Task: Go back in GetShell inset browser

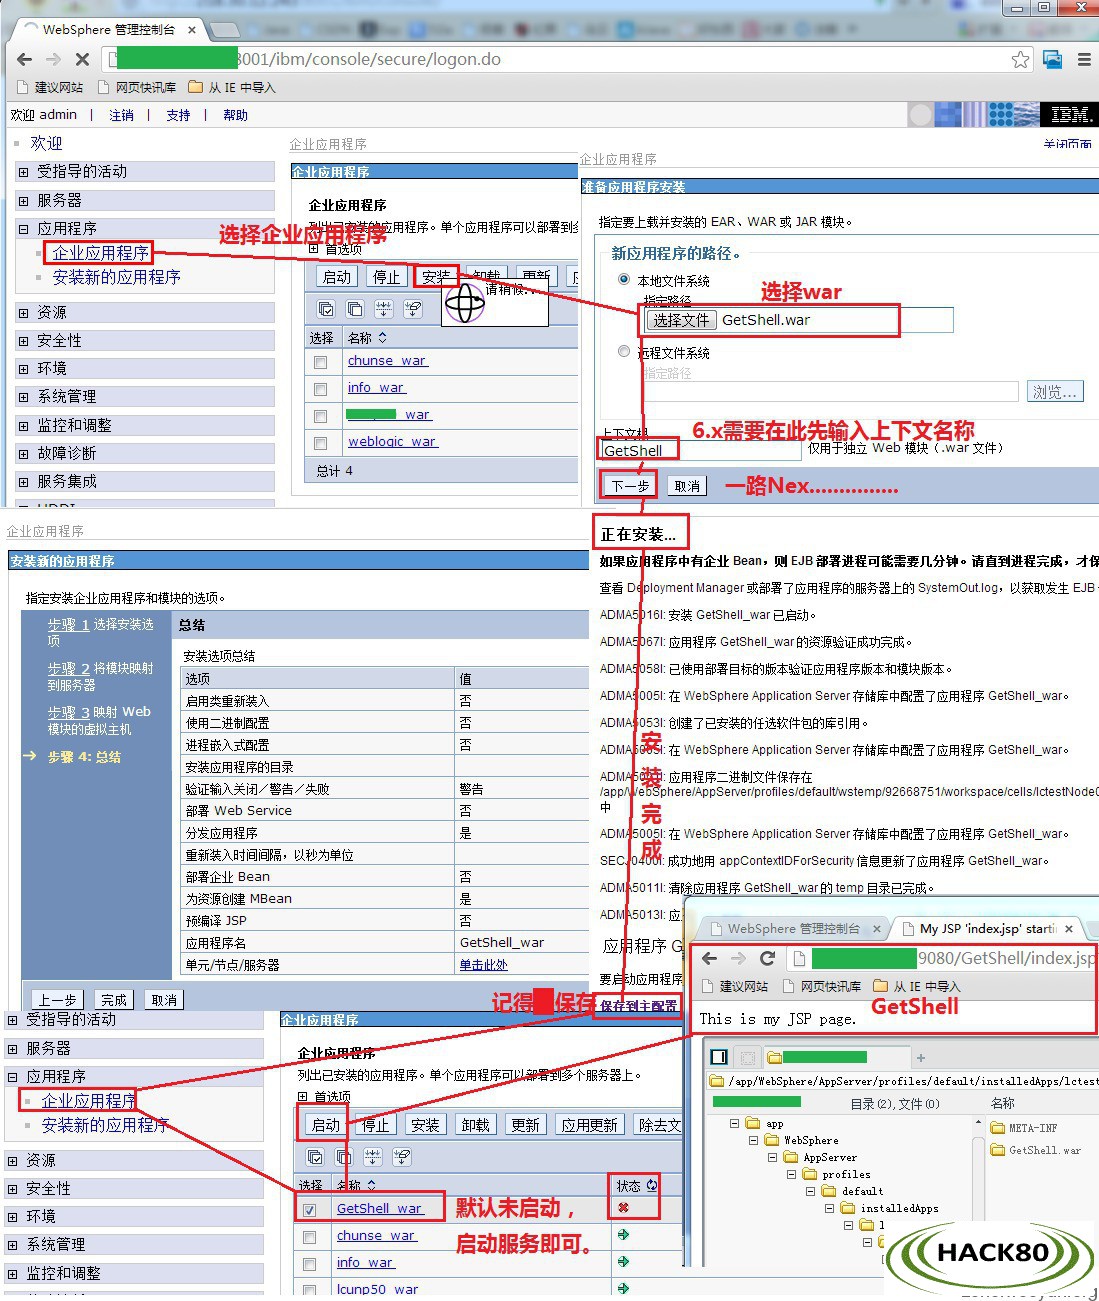Action: click(709, 958)
